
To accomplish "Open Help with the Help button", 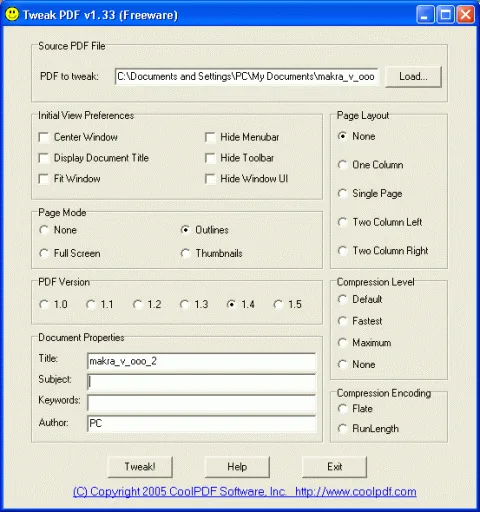I will (237, 467).
